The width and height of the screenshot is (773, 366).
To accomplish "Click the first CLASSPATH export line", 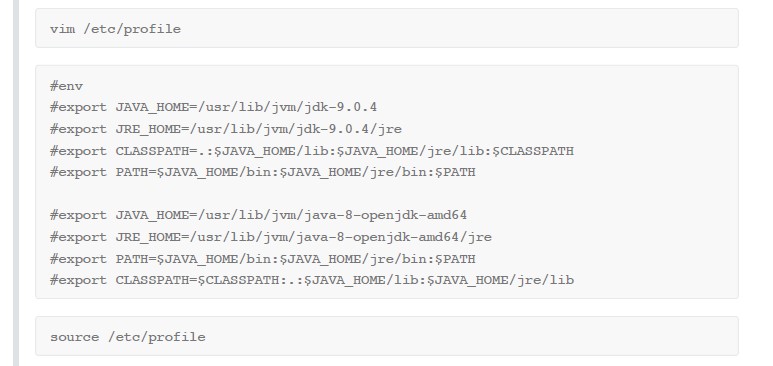I will (x=312, y=151).
